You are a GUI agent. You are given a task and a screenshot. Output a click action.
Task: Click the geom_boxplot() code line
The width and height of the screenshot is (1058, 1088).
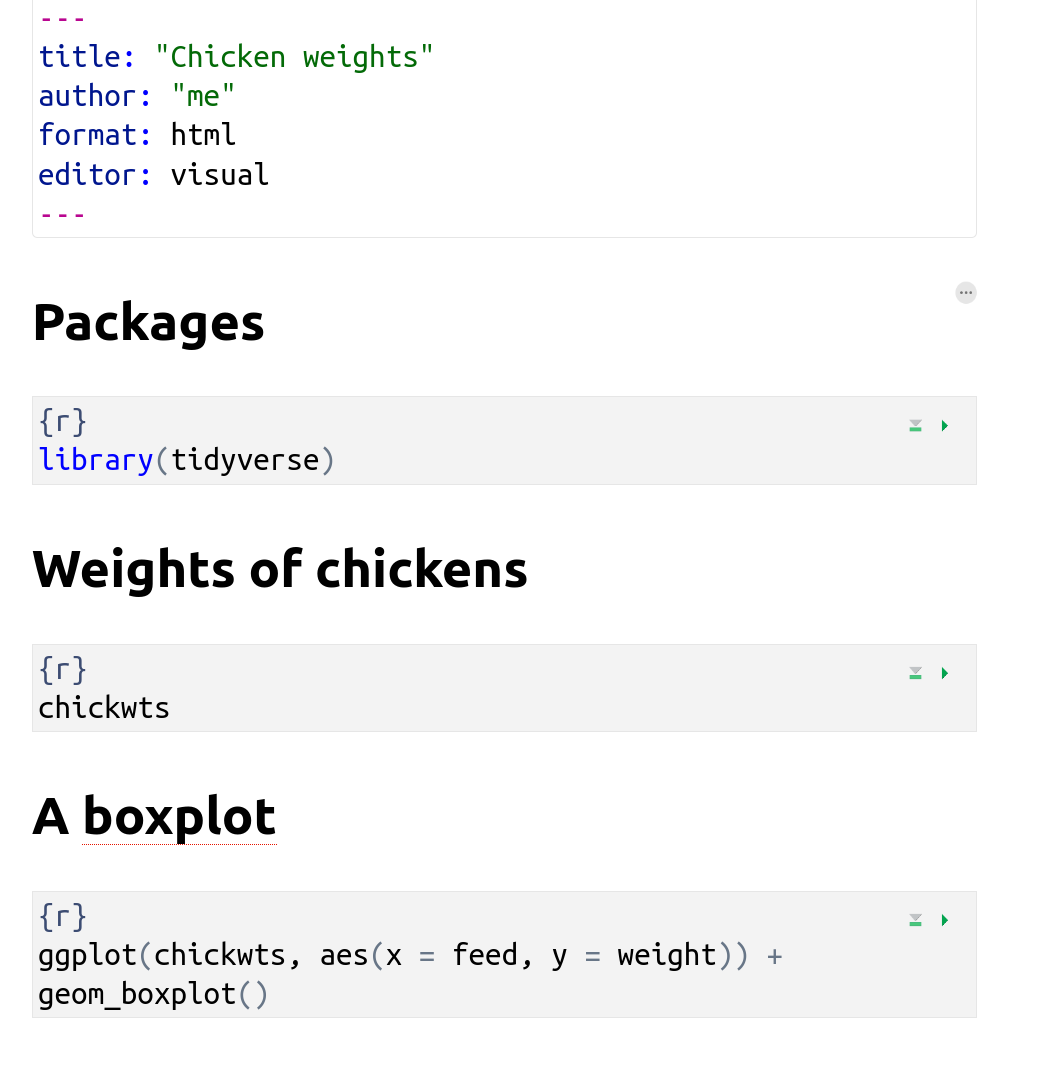pos(153,995)
